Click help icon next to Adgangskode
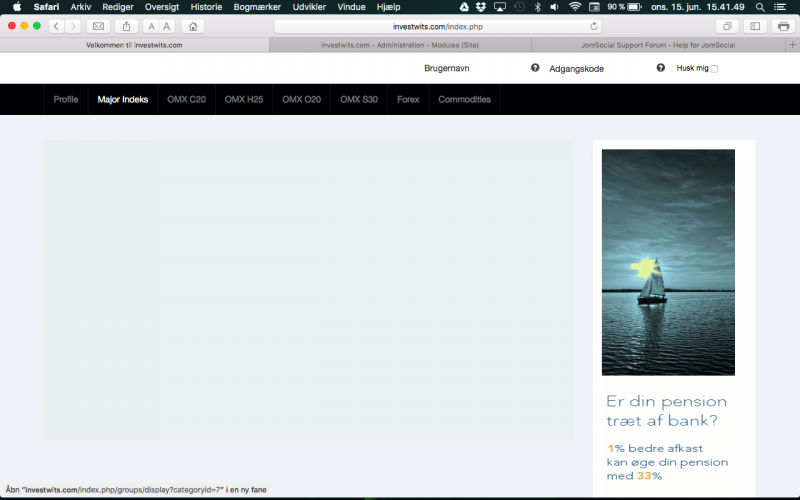The image size is (800, 500). pyautogui.click(x=660, y=68)
